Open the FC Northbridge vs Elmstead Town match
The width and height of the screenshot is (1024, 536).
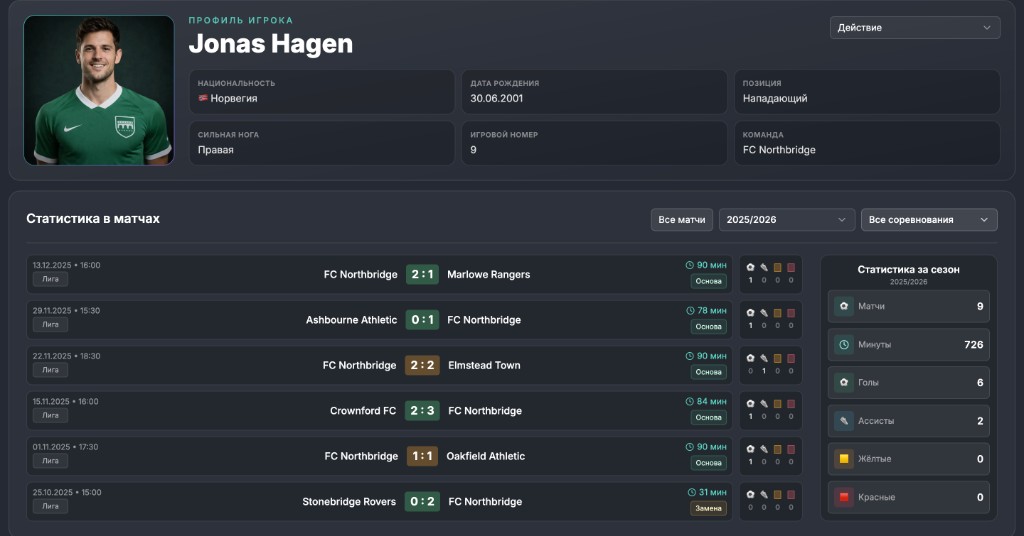pyautogui.click(x=414, y=366)
